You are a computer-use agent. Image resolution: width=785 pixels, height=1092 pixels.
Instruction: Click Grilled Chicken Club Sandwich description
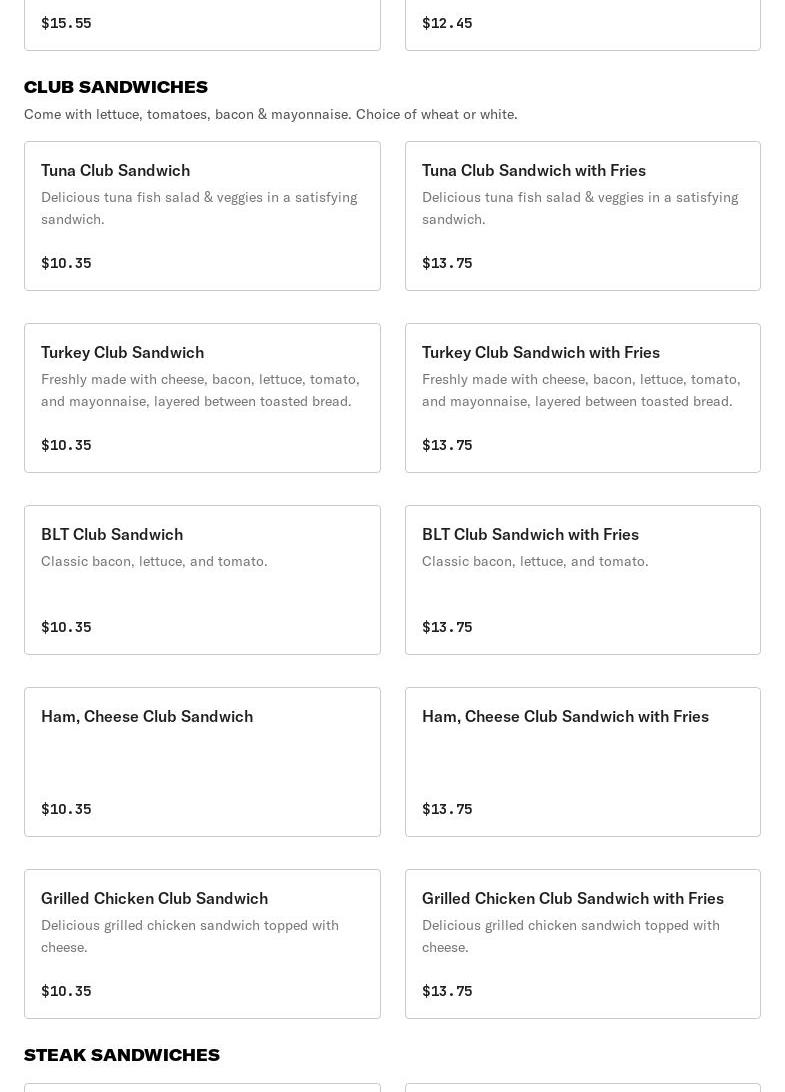(x=190, y=935)
